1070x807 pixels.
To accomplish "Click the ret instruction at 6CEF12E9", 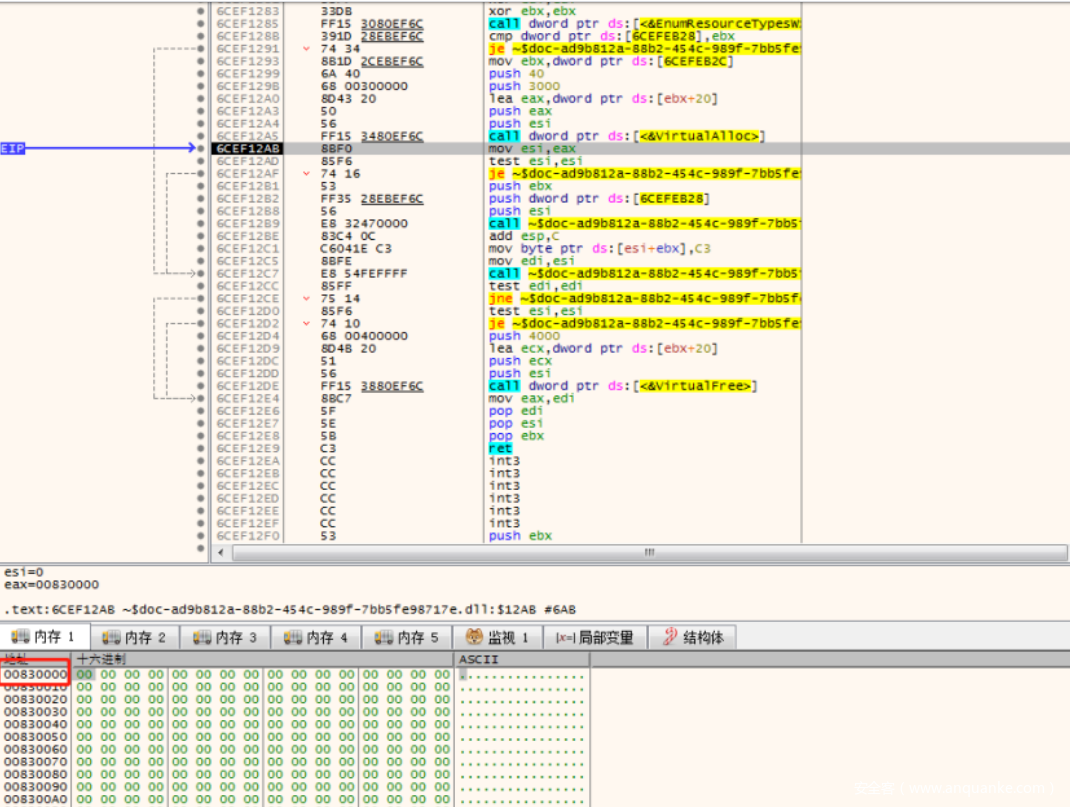I will [x=499, y=448].
